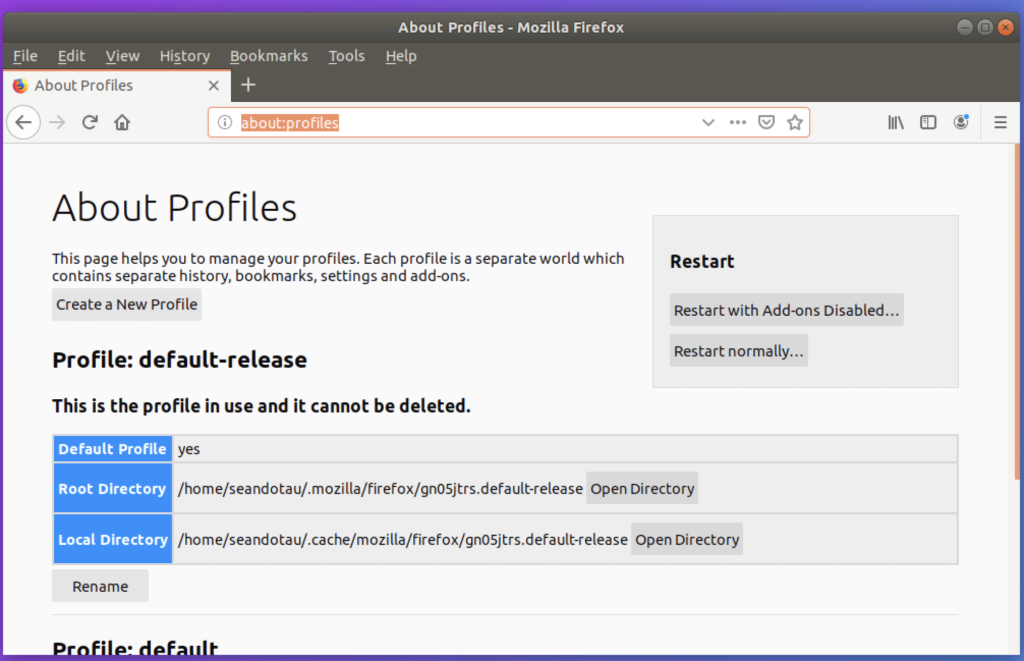1024x661 pixels.
Task: Open the History menu
Action: [x=185, y=56]
